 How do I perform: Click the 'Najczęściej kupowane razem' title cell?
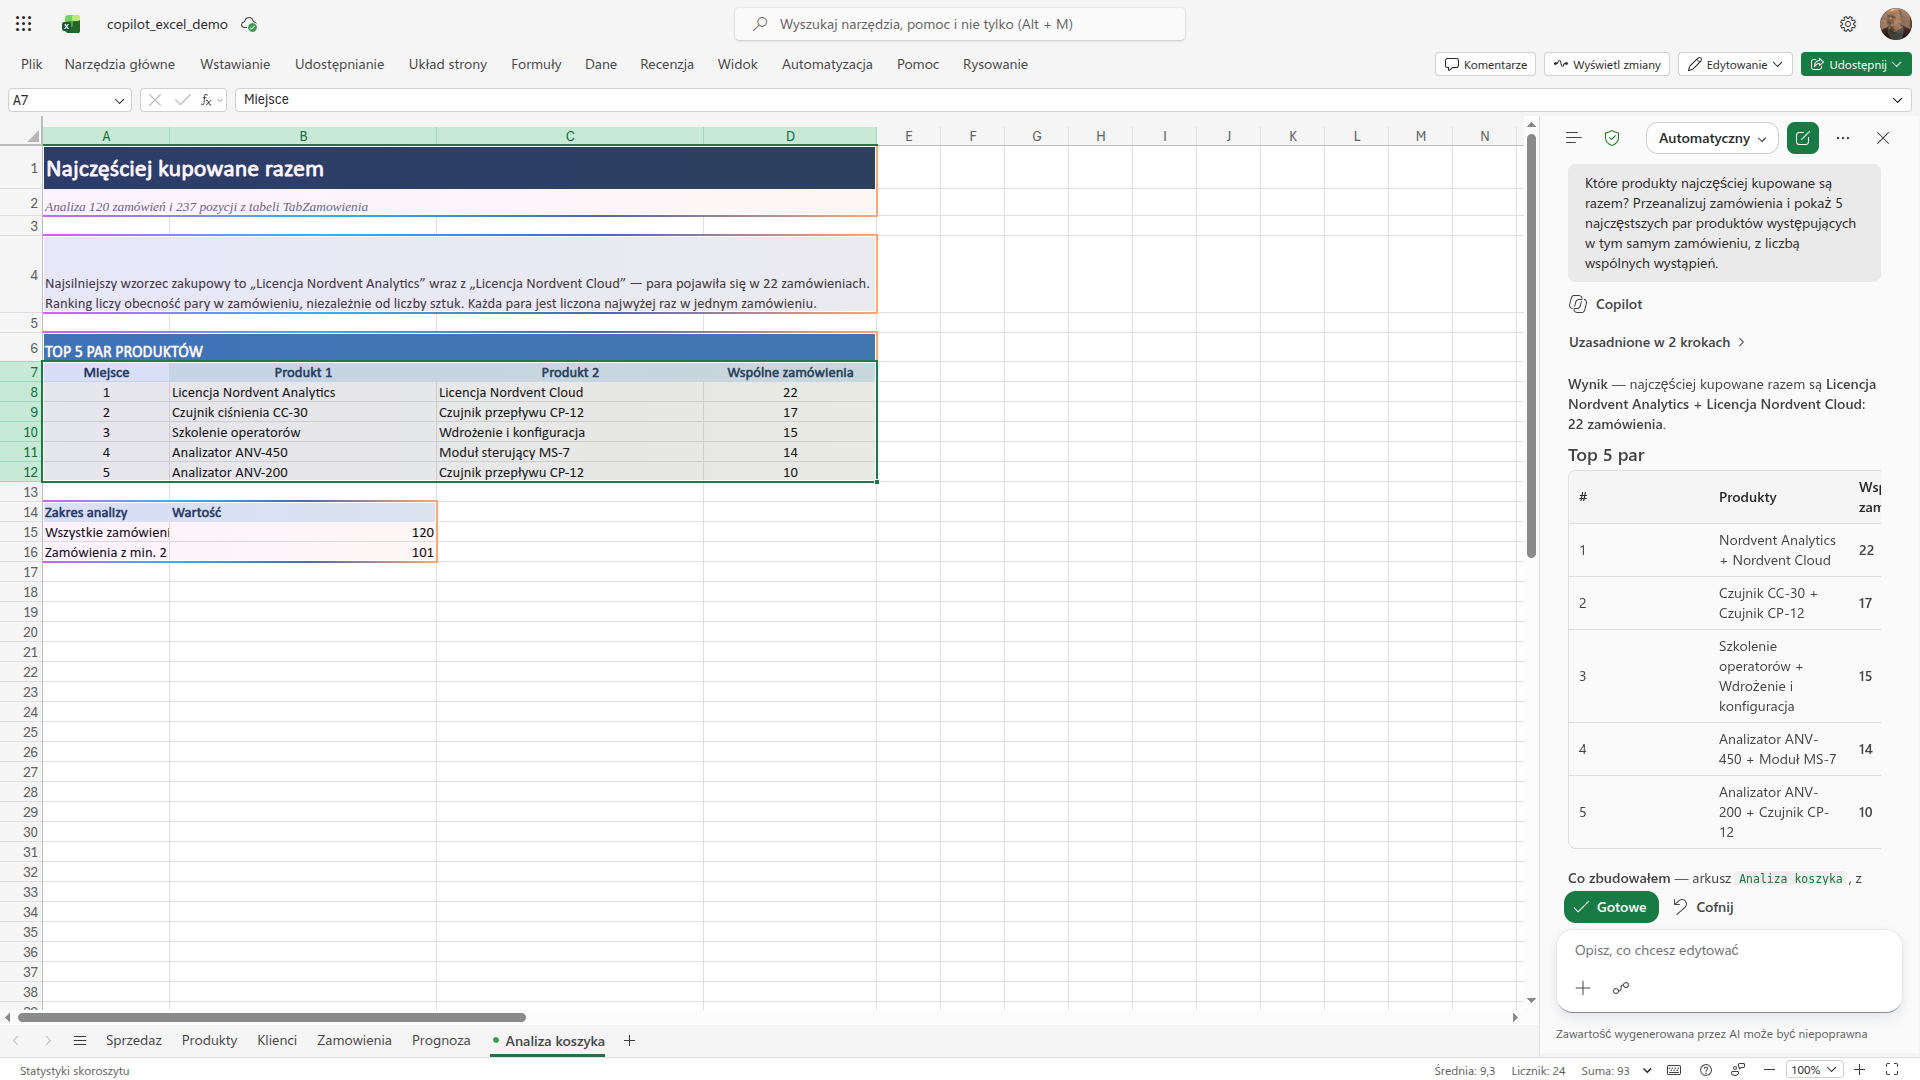click(x=459, y=168)
